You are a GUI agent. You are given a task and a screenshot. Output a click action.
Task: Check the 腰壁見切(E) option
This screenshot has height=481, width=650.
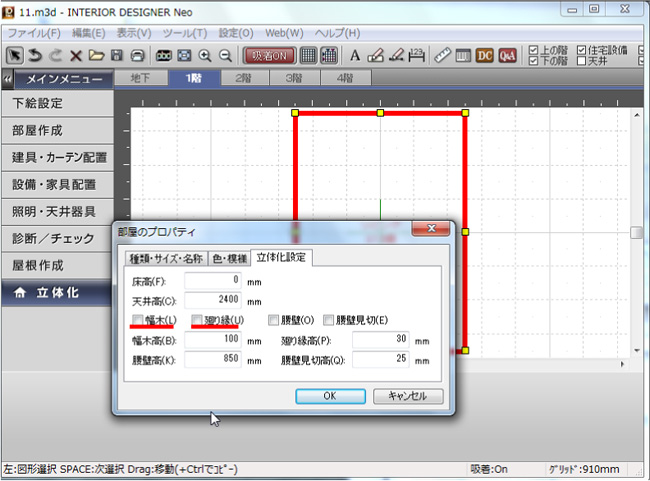(x=329, y=320)
